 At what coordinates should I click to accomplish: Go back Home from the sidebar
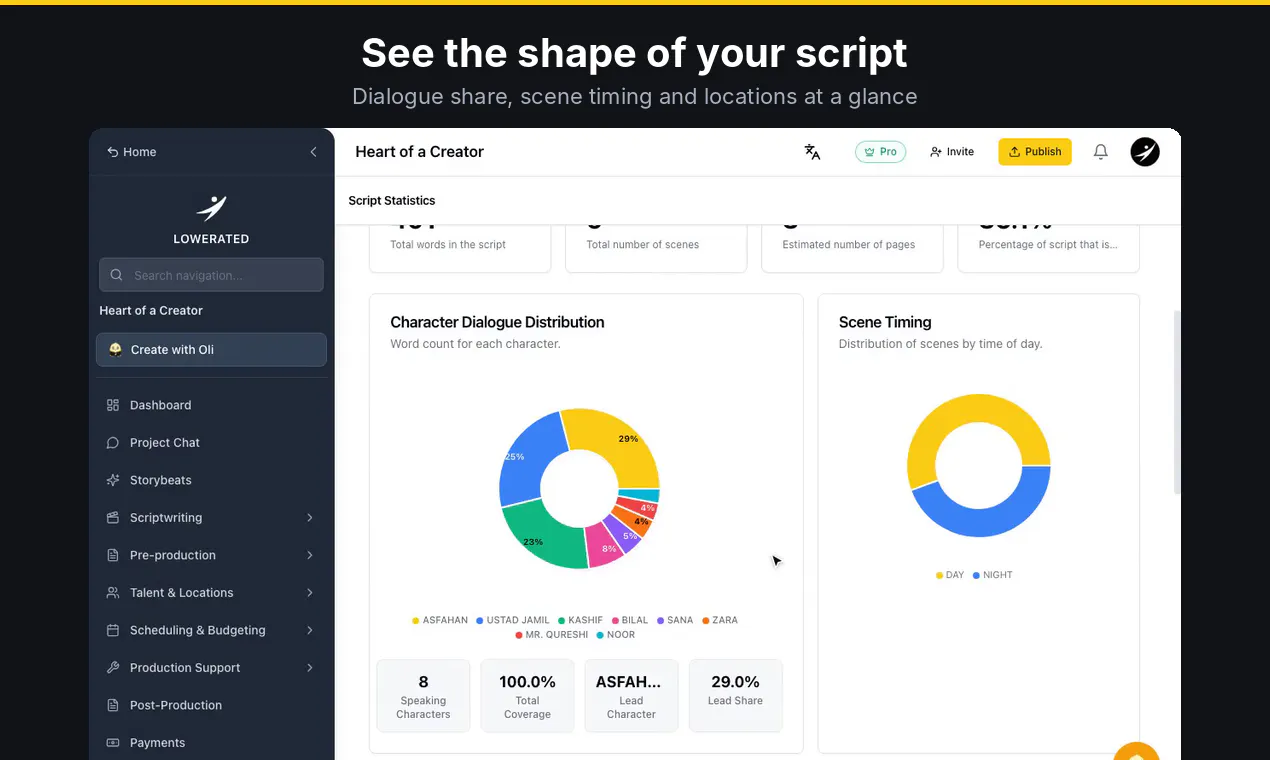point(132,152)
